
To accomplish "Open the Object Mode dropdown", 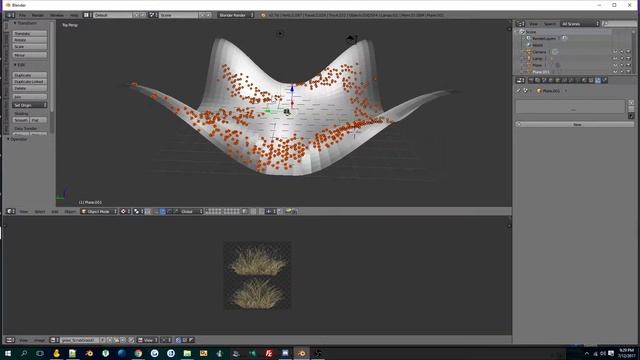I will 99,211.
